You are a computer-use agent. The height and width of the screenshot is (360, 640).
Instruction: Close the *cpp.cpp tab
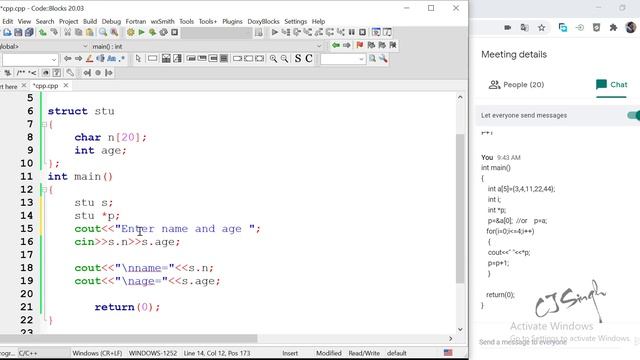click(x=66, y=85)
